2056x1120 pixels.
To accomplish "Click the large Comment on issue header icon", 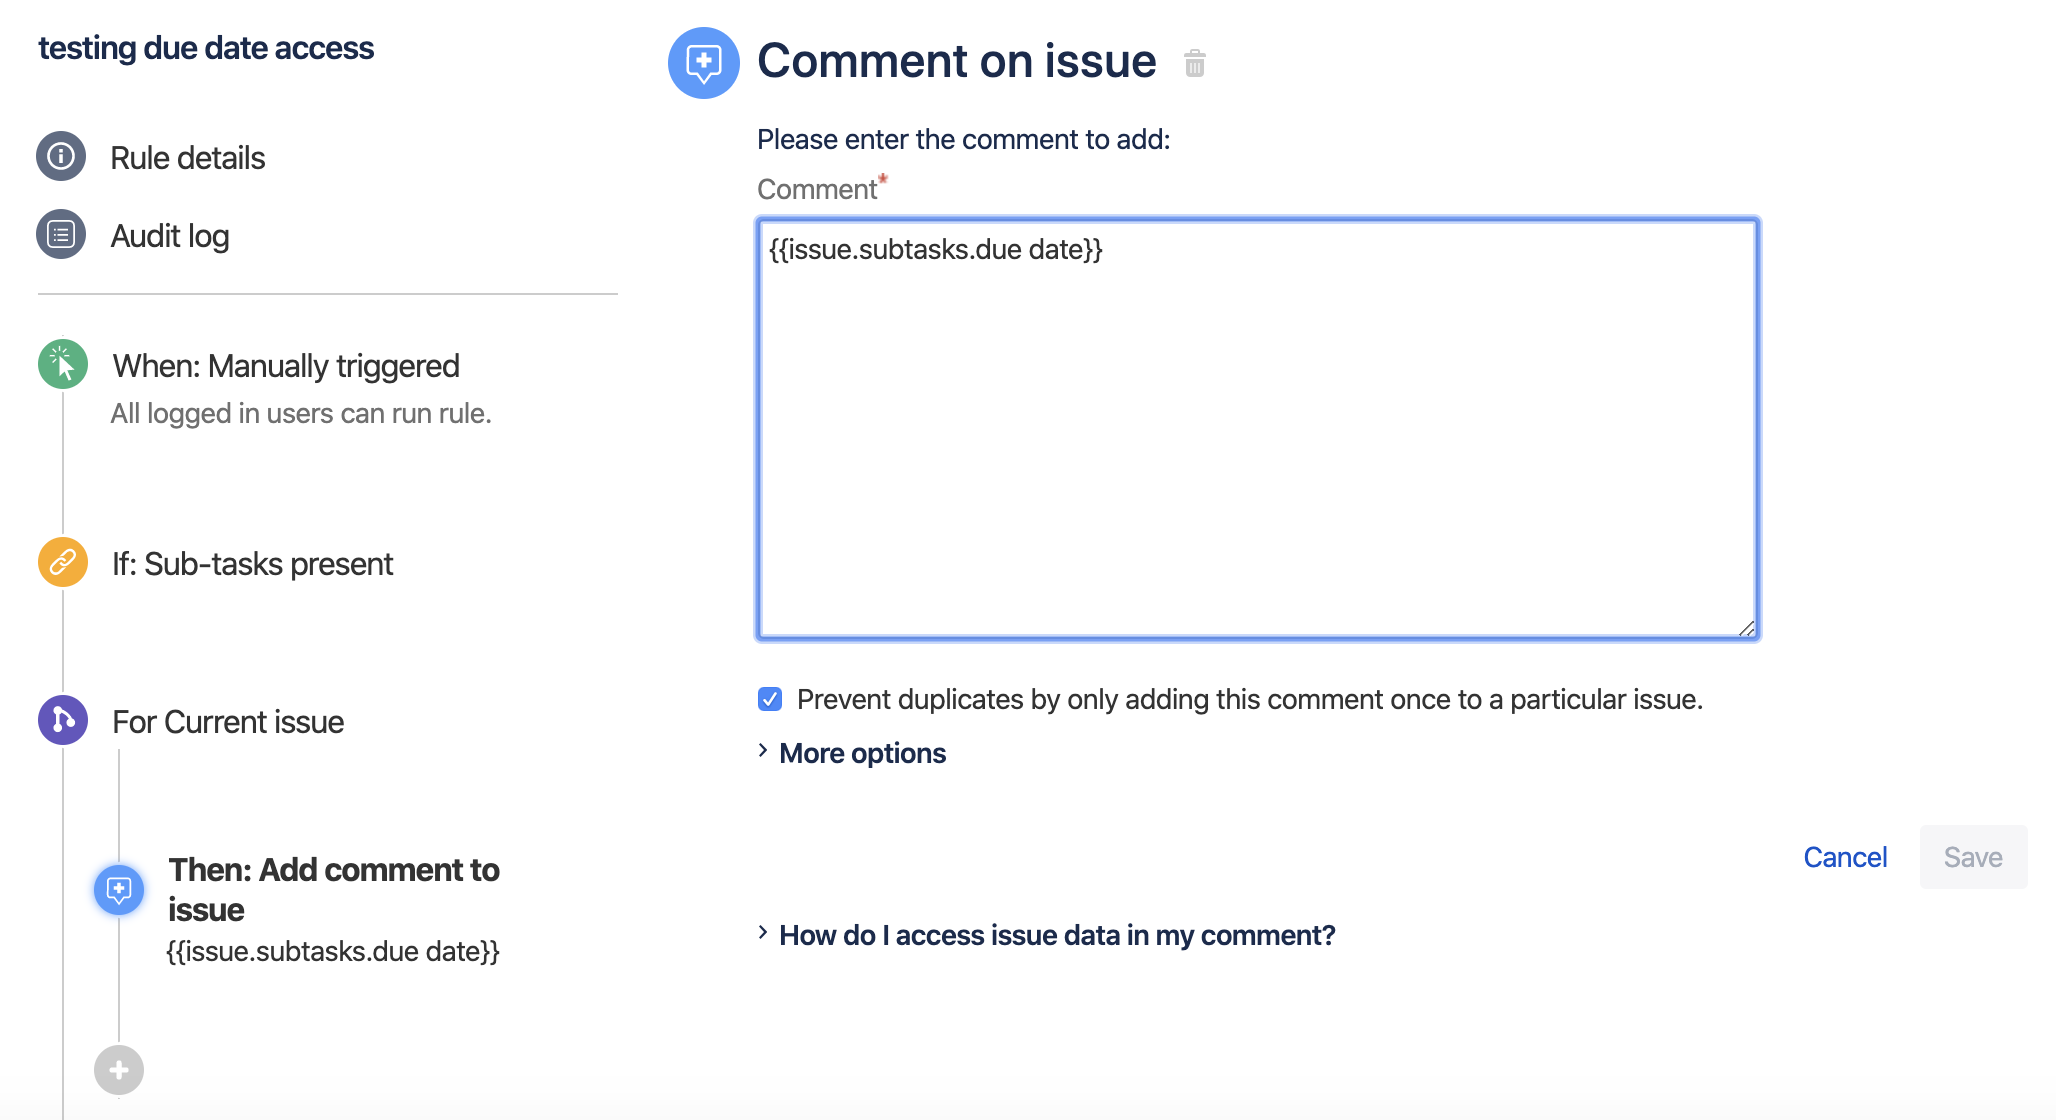I will pos(703,63).
